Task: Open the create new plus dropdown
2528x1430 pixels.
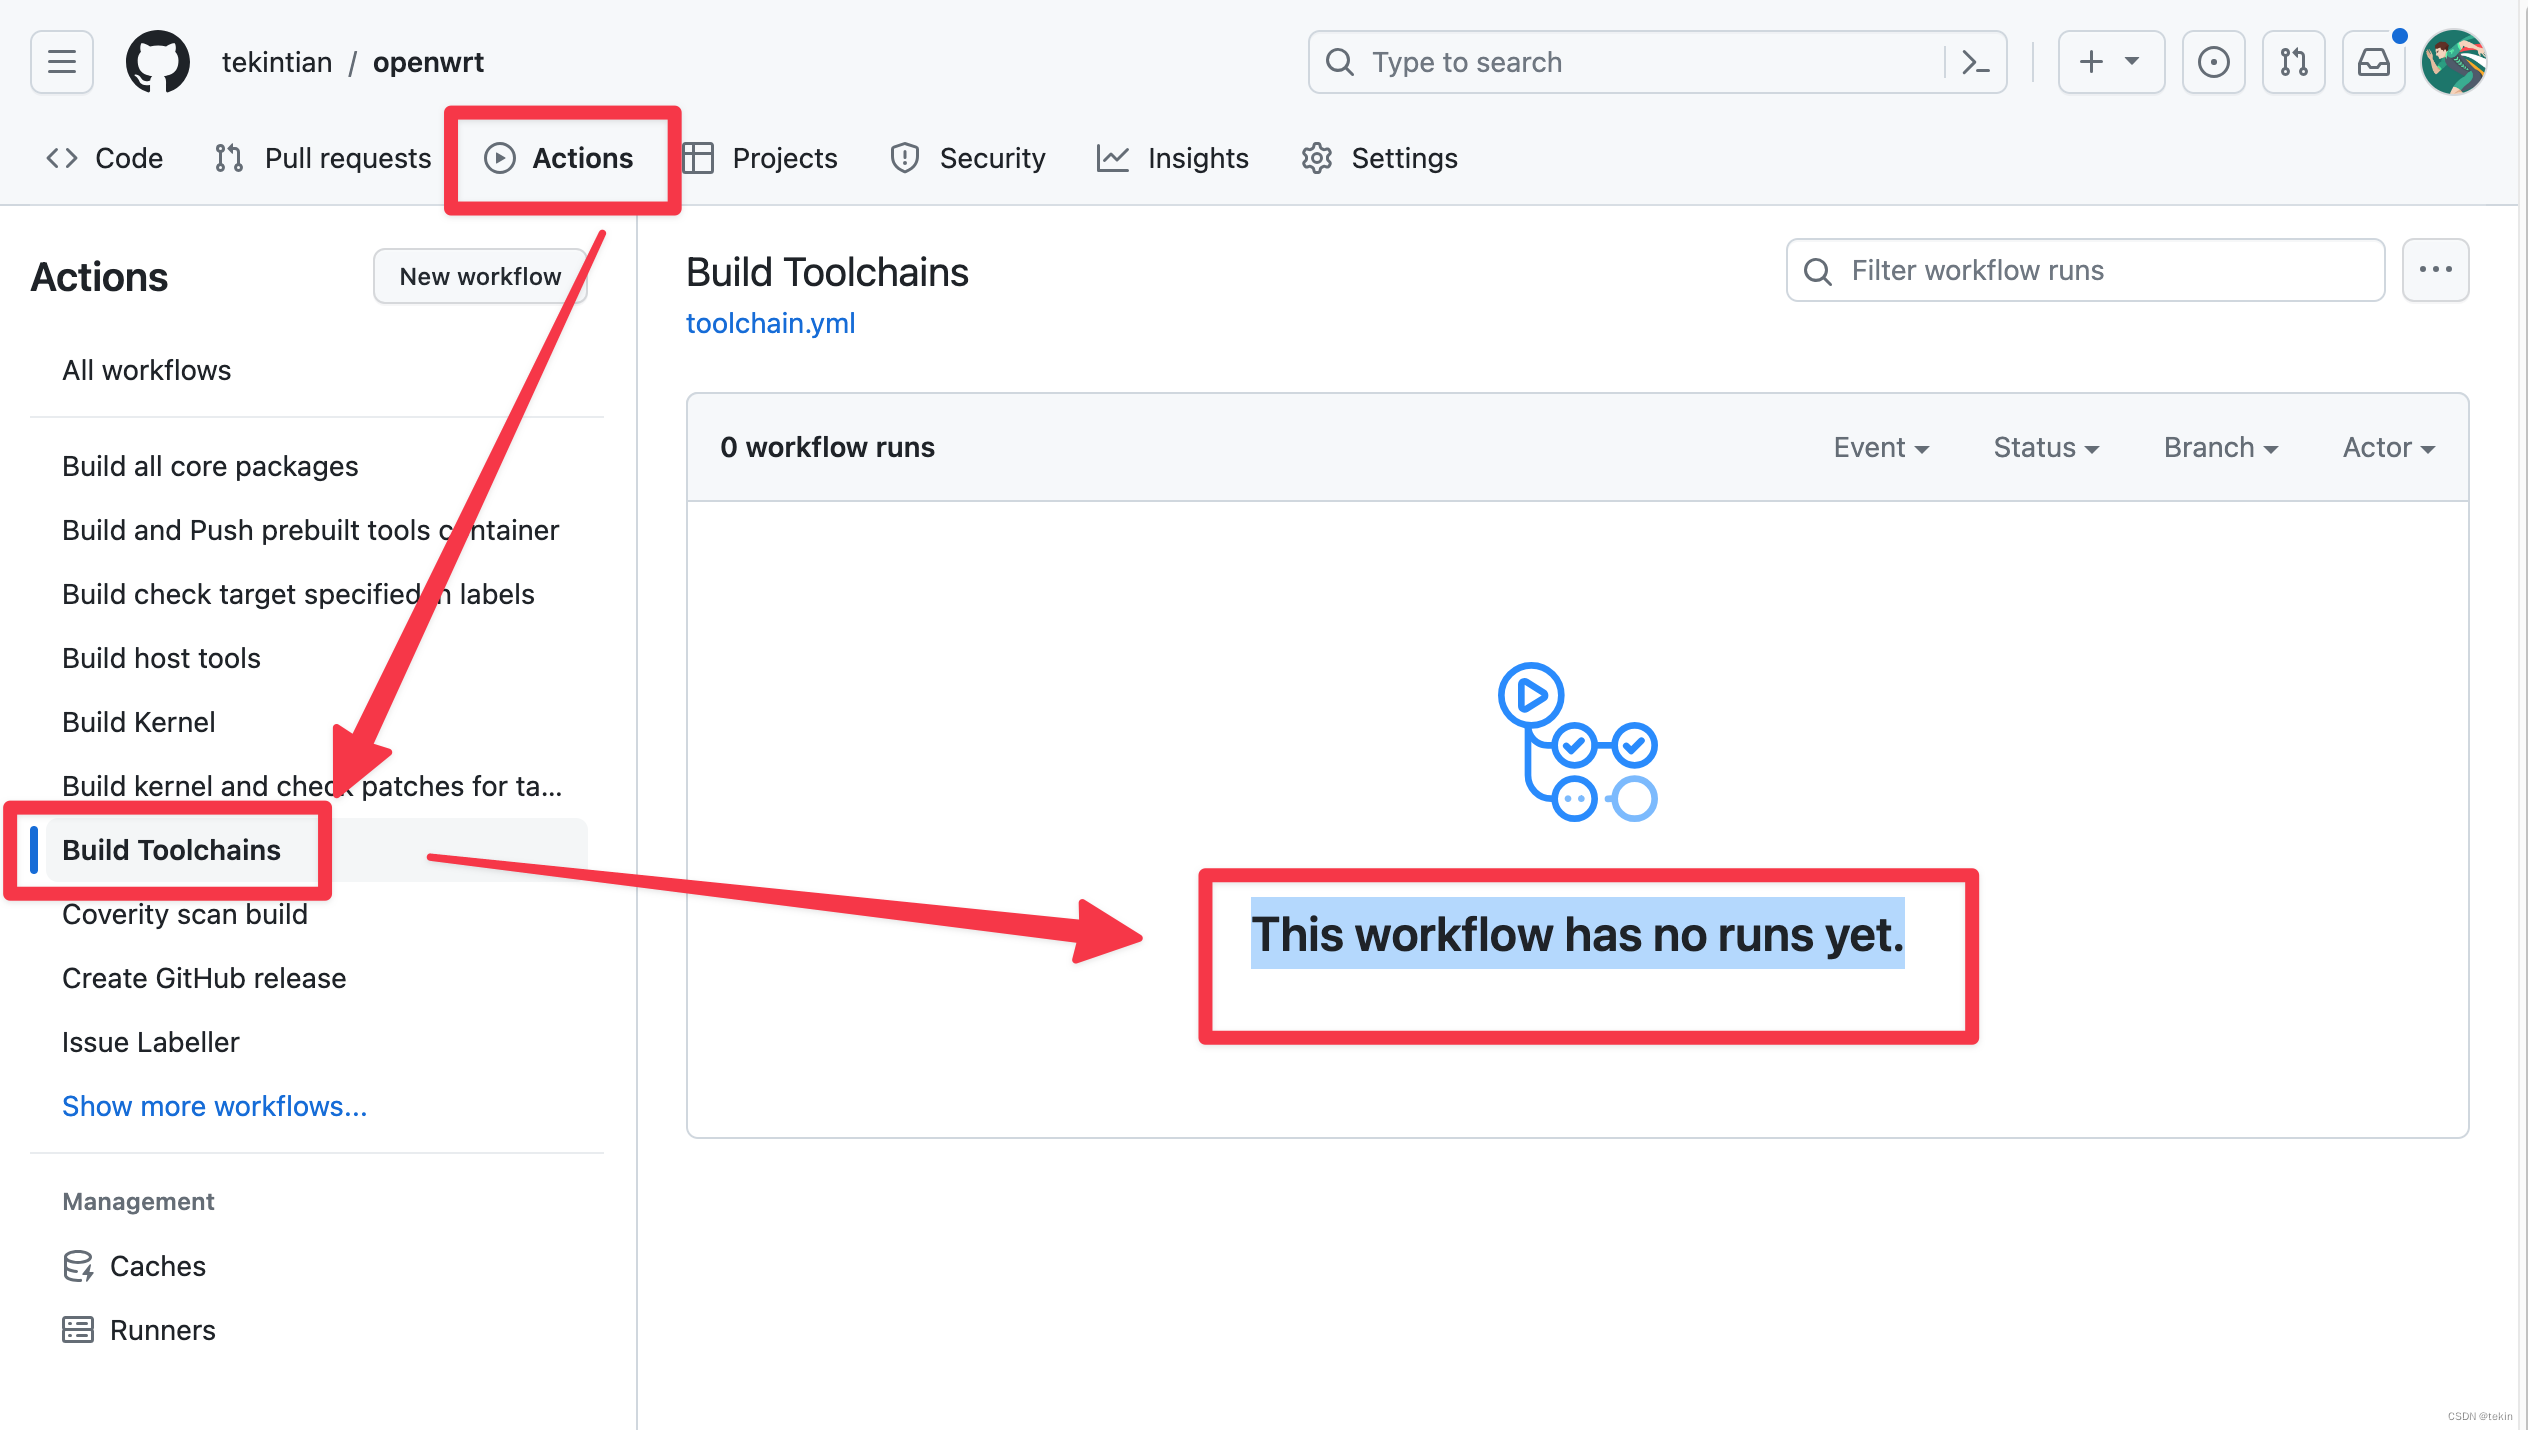Action: click(x=2111, y=62)
